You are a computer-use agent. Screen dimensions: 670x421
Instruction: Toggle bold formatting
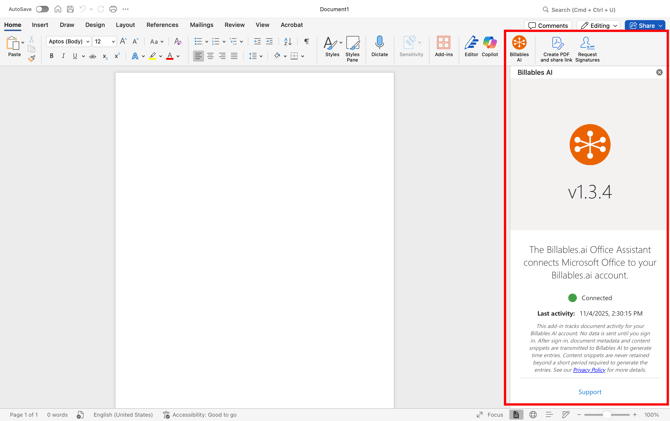tap(52, 57)
